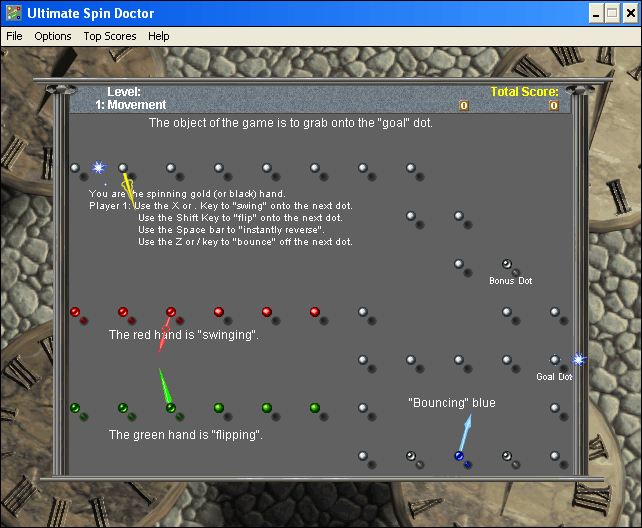This screenshot has height=528, width=642.
Task: Open the Options menu
Action: tap(53, 36)
